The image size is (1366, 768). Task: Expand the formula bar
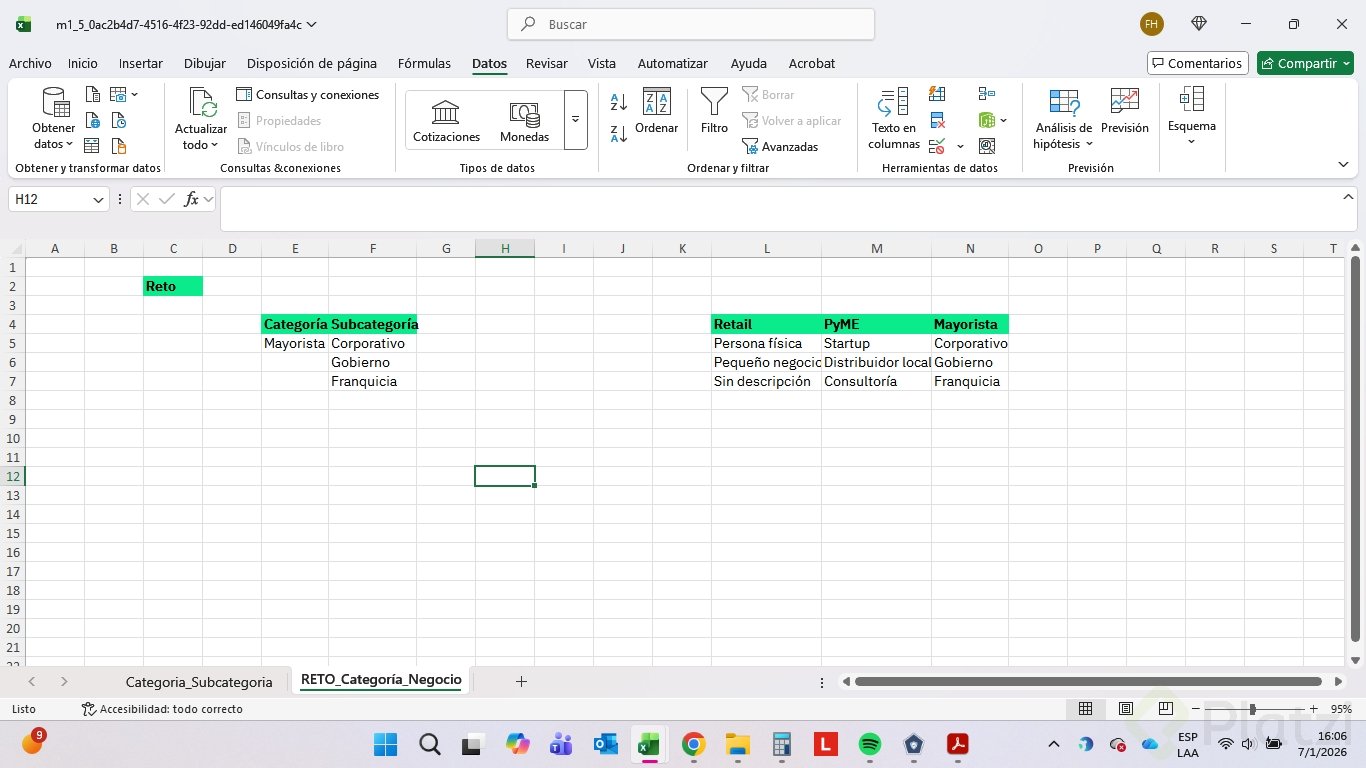1348,197
